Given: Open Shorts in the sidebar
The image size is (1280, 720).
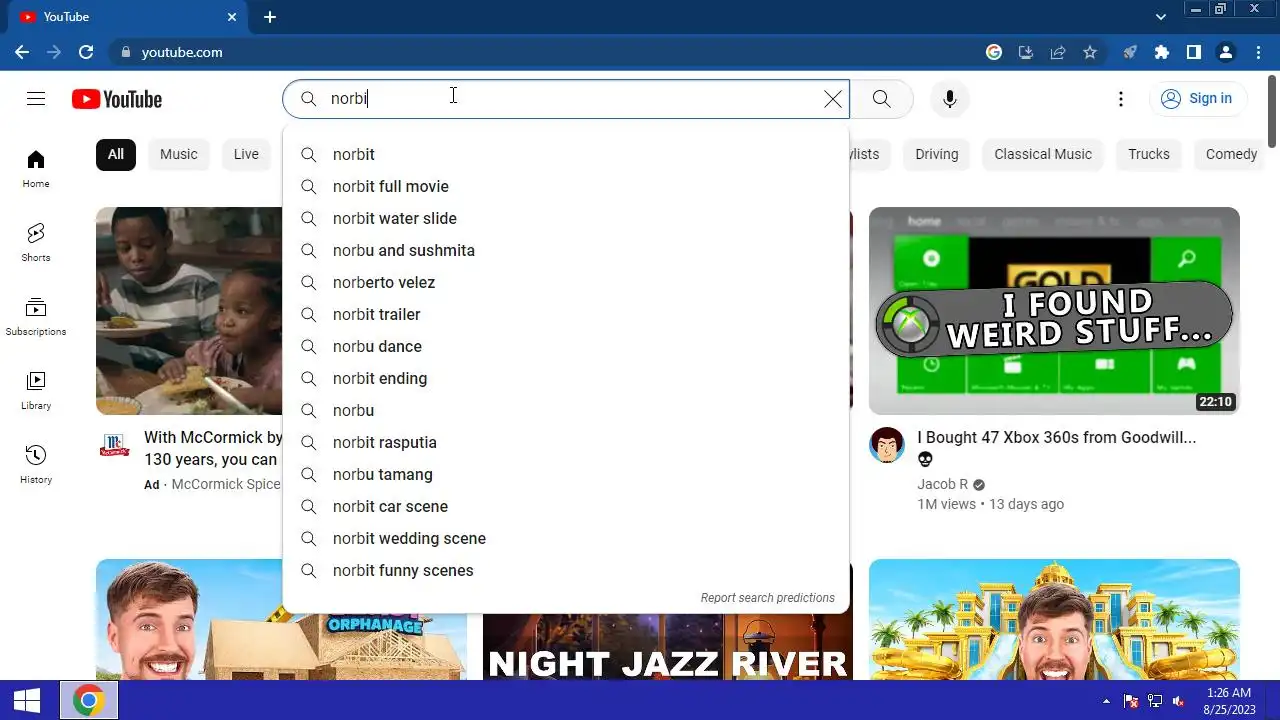Looking at the screenshot, I should coord(36,243).
